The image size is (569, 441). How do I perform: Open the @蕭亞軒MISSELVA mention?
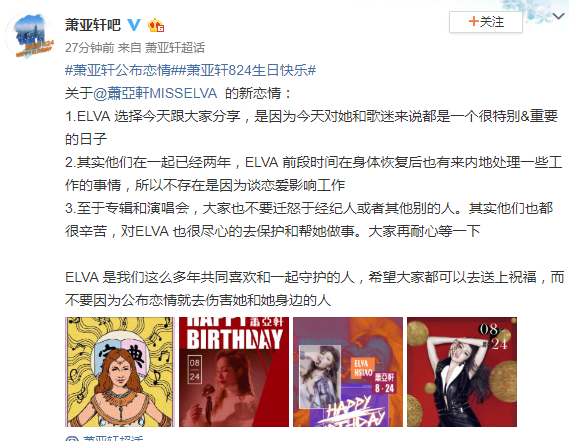point(155,93)
